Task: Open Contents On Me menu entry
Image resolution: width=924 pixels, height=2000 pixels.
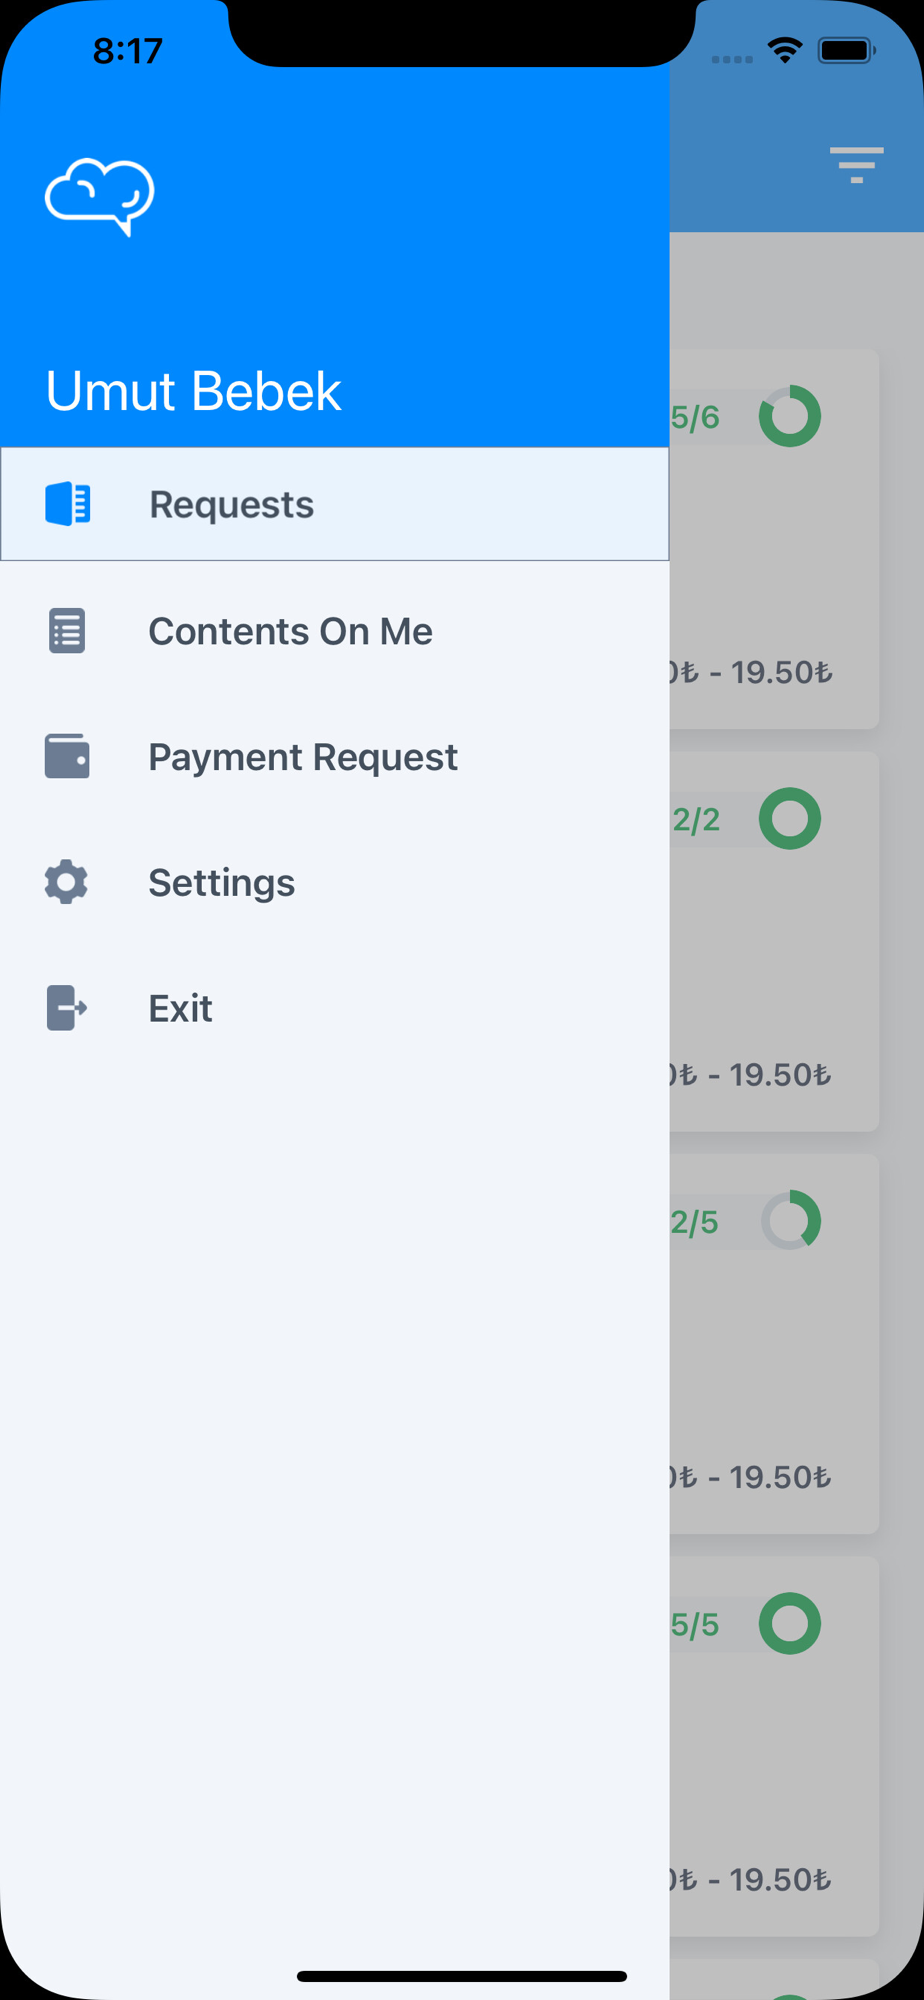Action: (335, 631)
